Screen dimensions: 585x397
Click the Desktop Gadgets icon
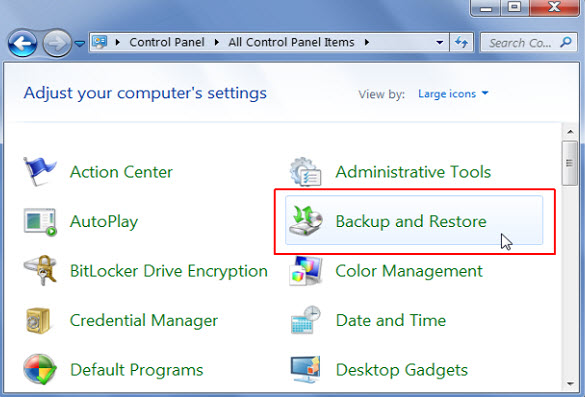pyautogui.click(x=306, y=369)
